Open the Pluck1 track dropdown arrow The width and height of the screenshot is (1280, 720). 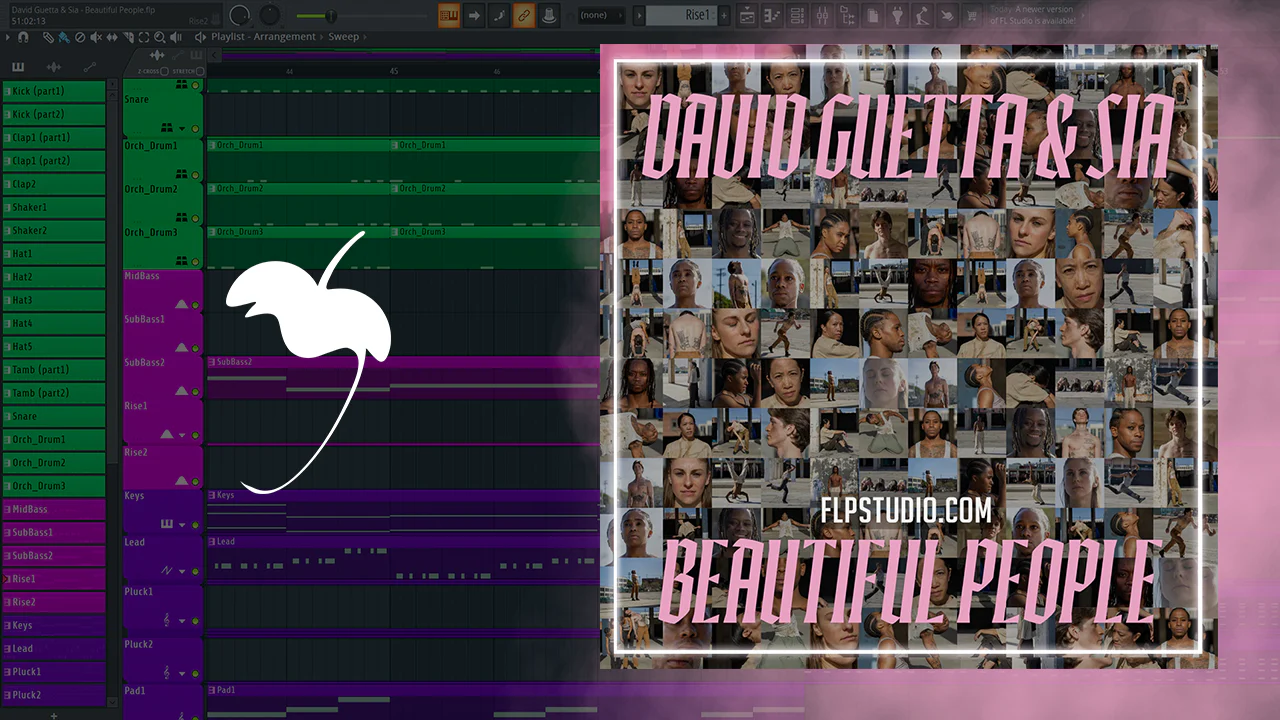point(182,621)
